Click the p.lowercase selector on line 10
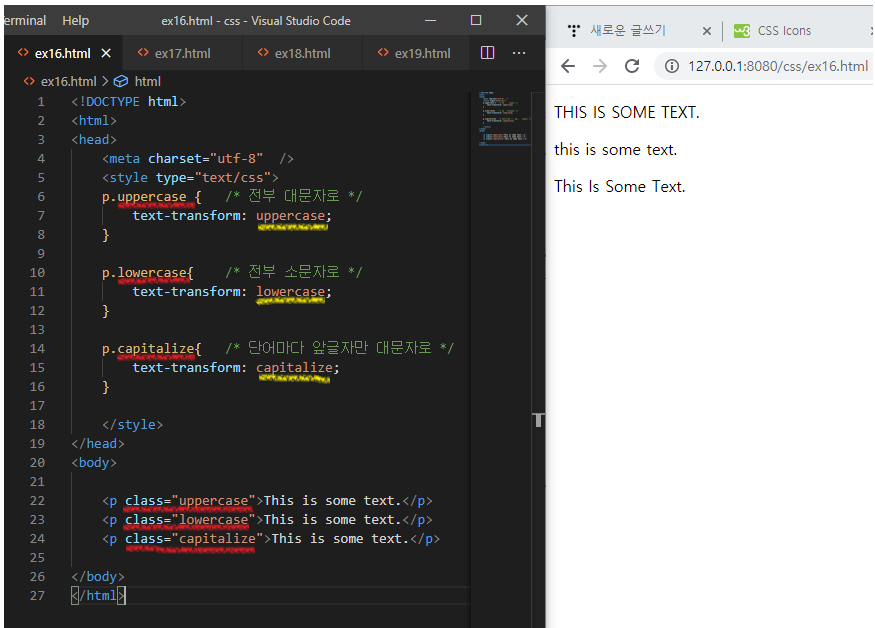 point(144,273)
